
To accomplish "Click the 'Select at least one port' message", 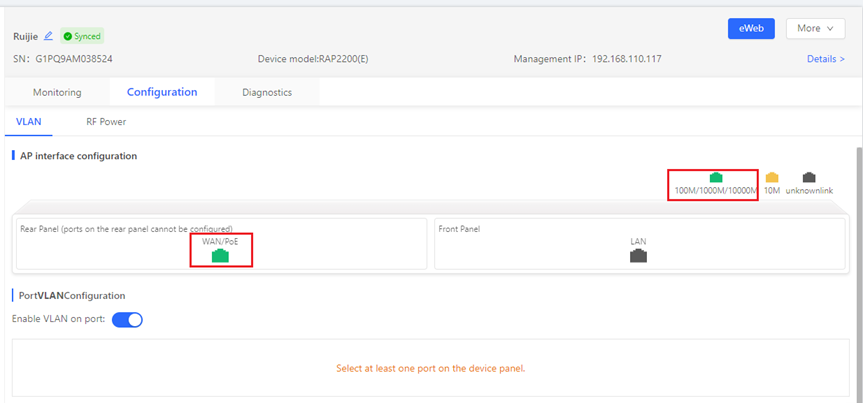I will pyautogui.click(x=431, y=368).
